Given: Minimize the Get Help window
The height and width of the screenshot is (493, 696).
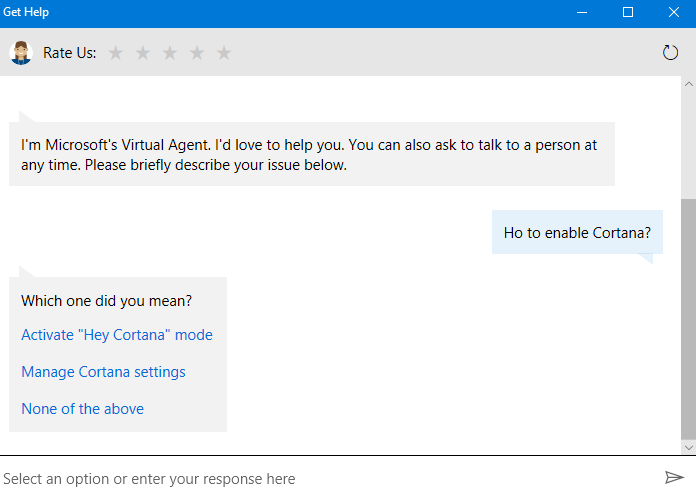Looking at the screenshot, I should click(581, 12).
